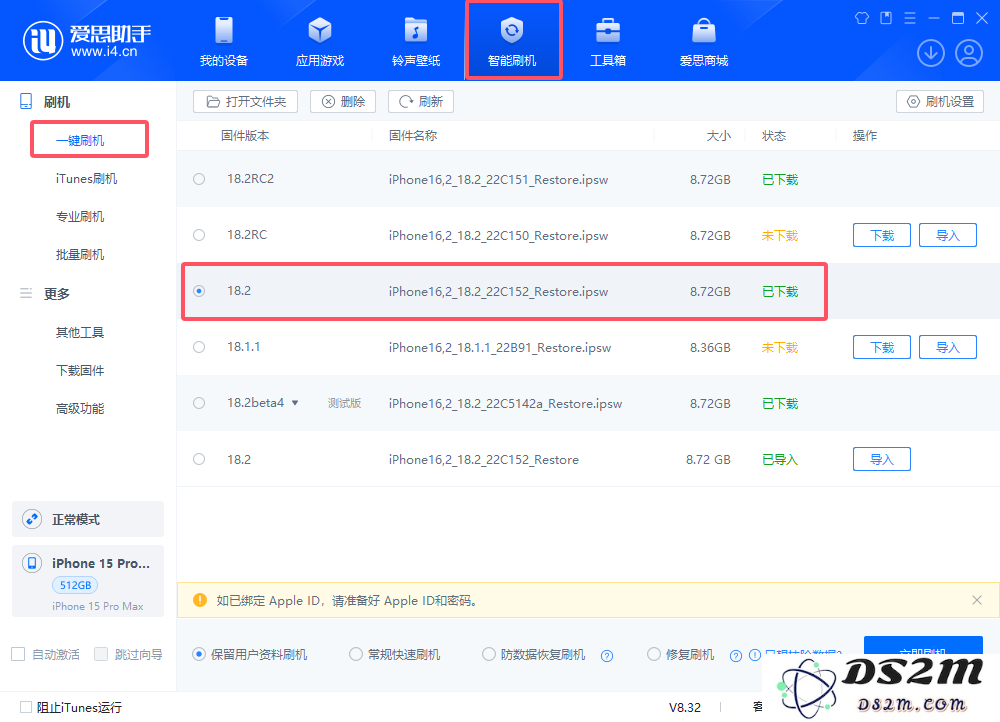
Task: Open the 爱思商城 store tab
Action: [704, 42]
